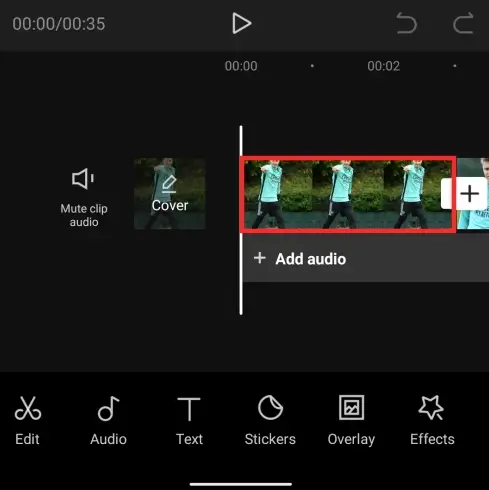Redo the last undone edit
The width and height of the screenshot is (489, 490).
[x=463, y=23]
